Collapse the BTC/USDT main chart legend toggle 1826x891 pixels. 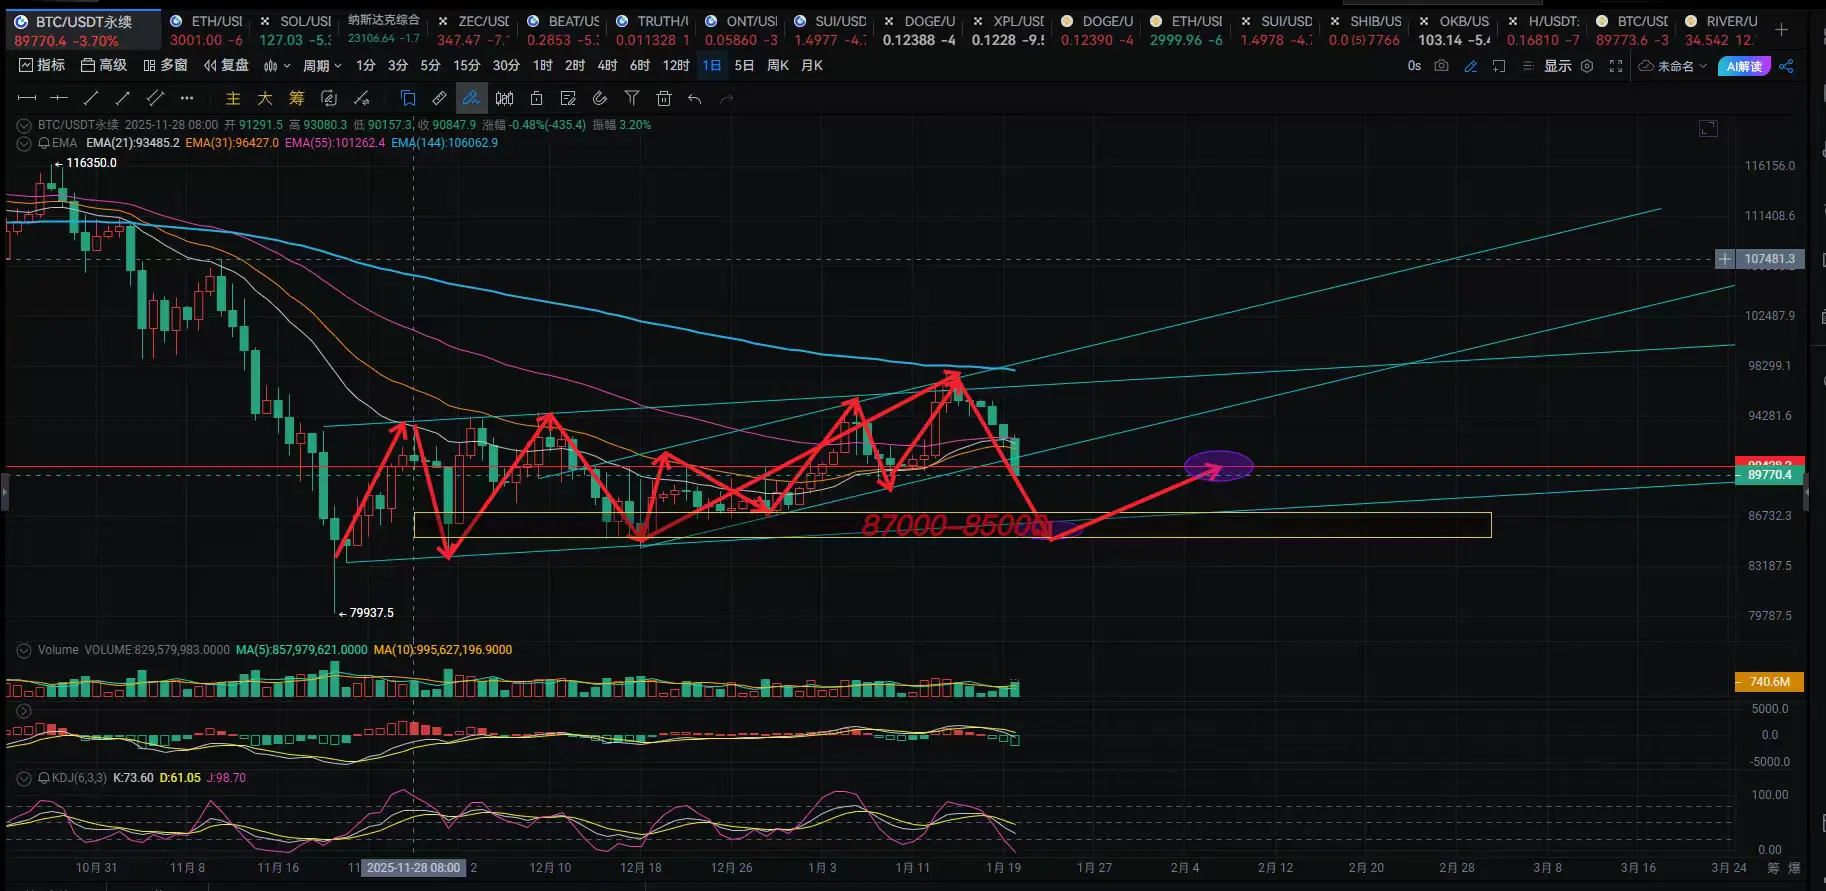point(24,125)
